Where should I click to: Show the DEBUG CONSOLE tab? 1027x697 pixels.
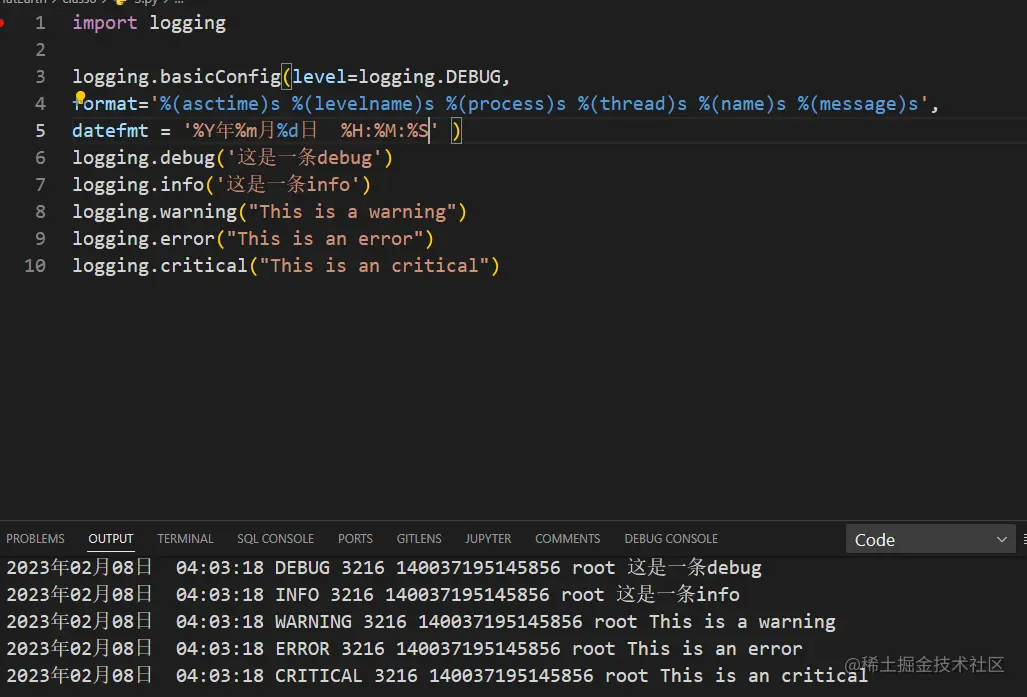(671, 538)
